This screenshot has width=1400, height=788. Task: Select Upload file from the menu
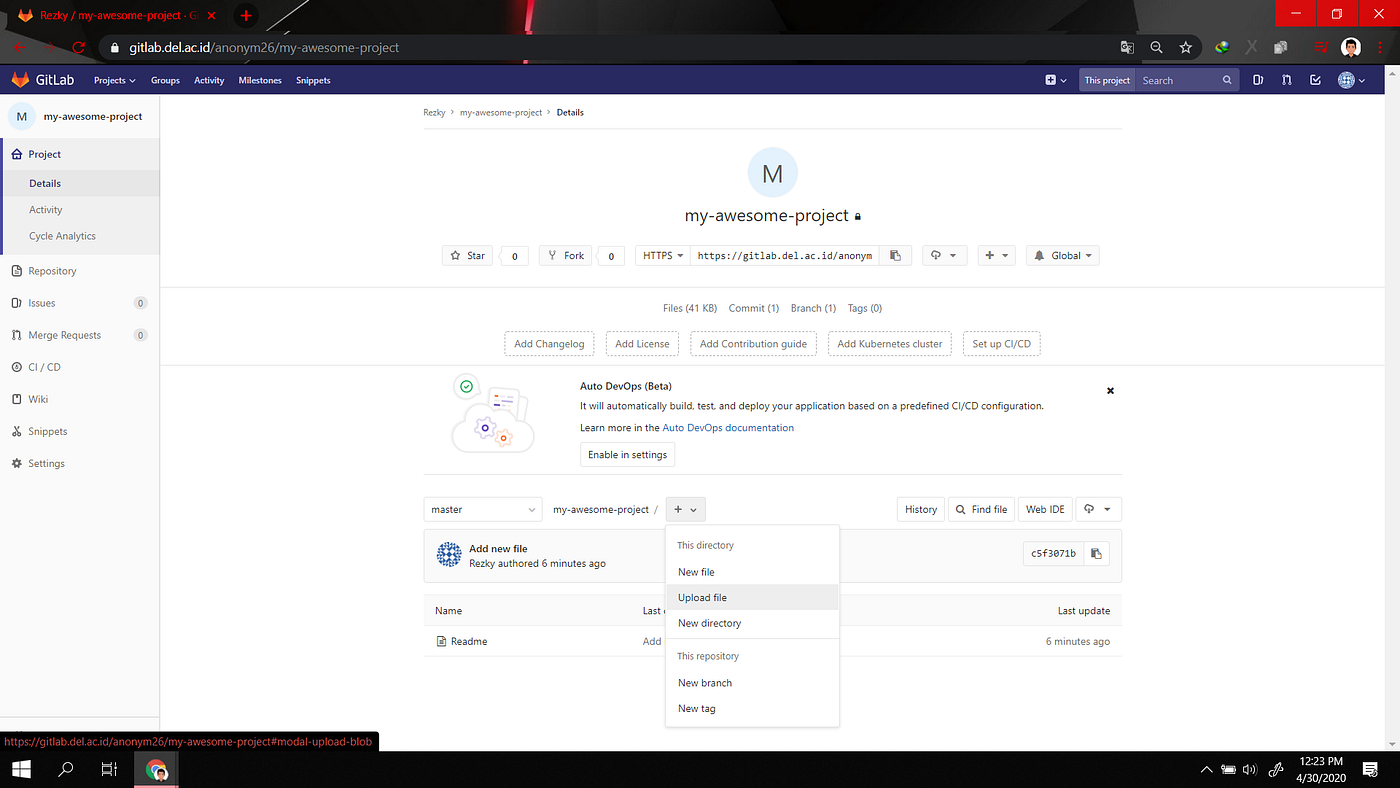pyautogui.click(x=752, y=597)
